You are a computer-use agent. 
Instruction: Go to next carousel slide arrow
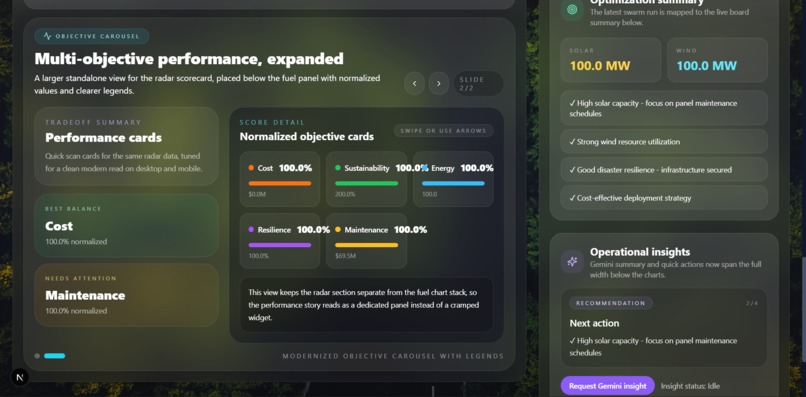(438, 83)
